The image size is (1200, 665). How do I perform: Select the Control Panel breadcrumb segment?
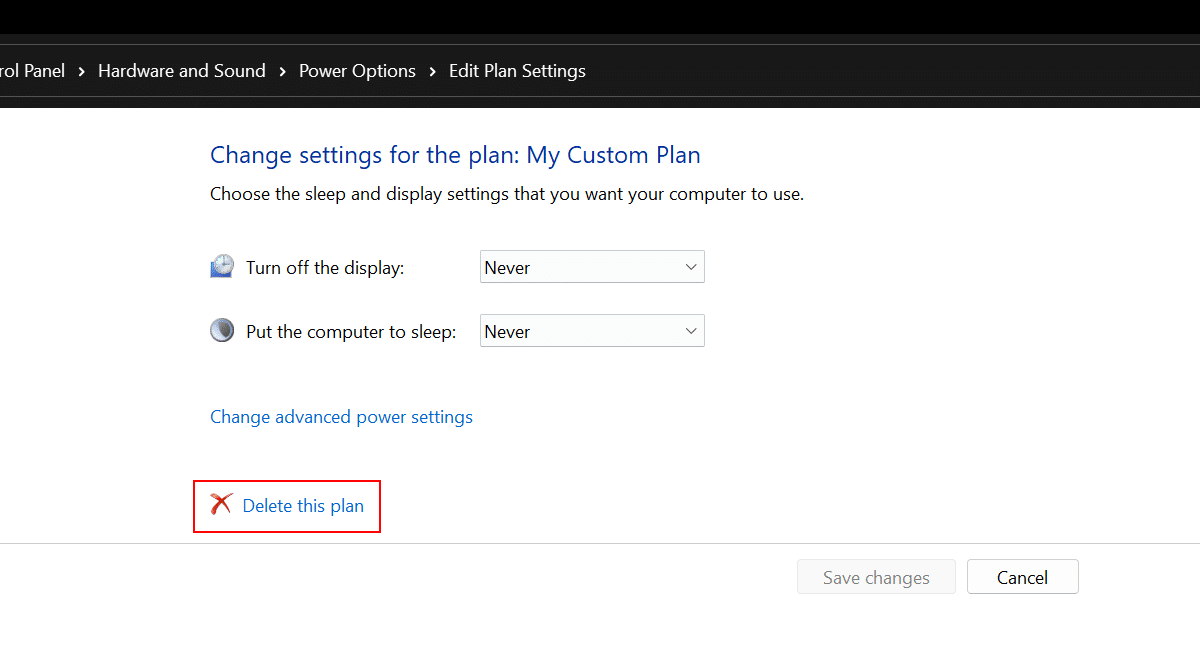click(x=32, y=71)
